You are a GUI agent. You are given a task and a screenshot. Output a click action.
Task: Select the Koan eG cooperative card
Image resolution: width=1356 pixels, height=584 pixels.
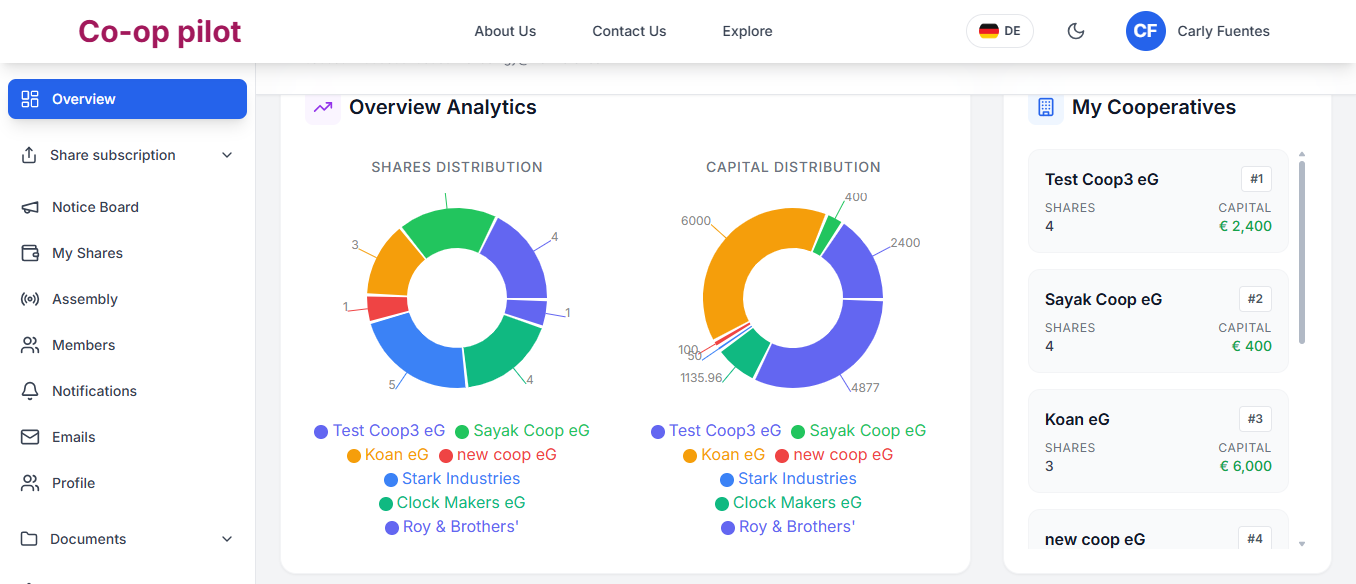pos(1158,441)
